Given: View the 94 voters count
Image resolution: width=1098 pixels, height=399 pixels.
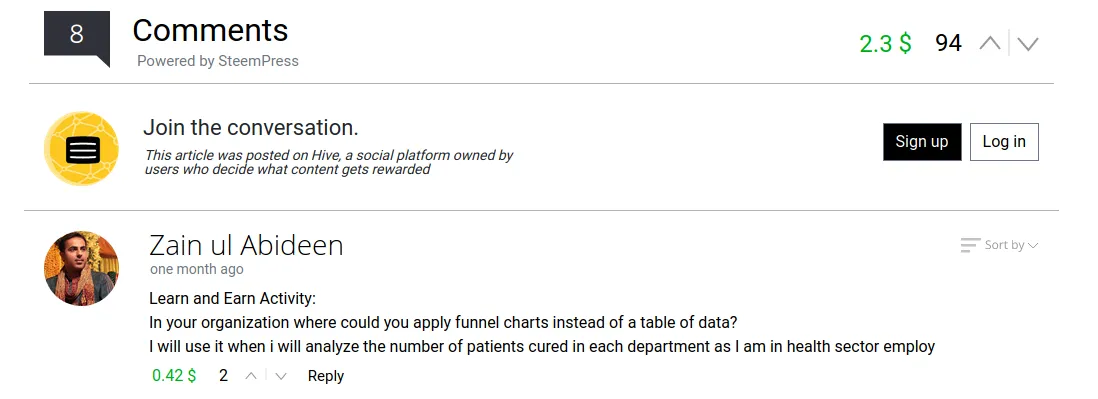Looking at the screenshot, I should [x=948, y=43].
